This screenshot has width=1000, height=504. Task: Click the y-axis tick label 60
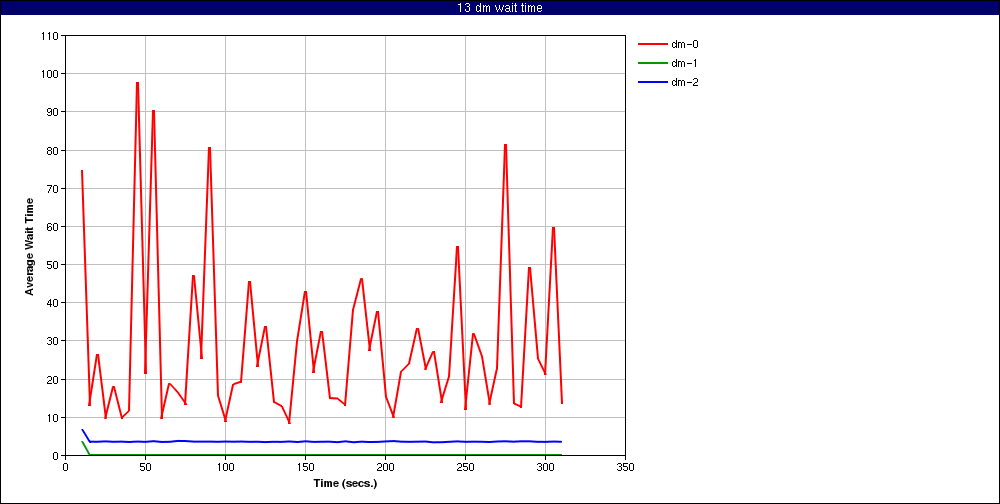(54, 226)
